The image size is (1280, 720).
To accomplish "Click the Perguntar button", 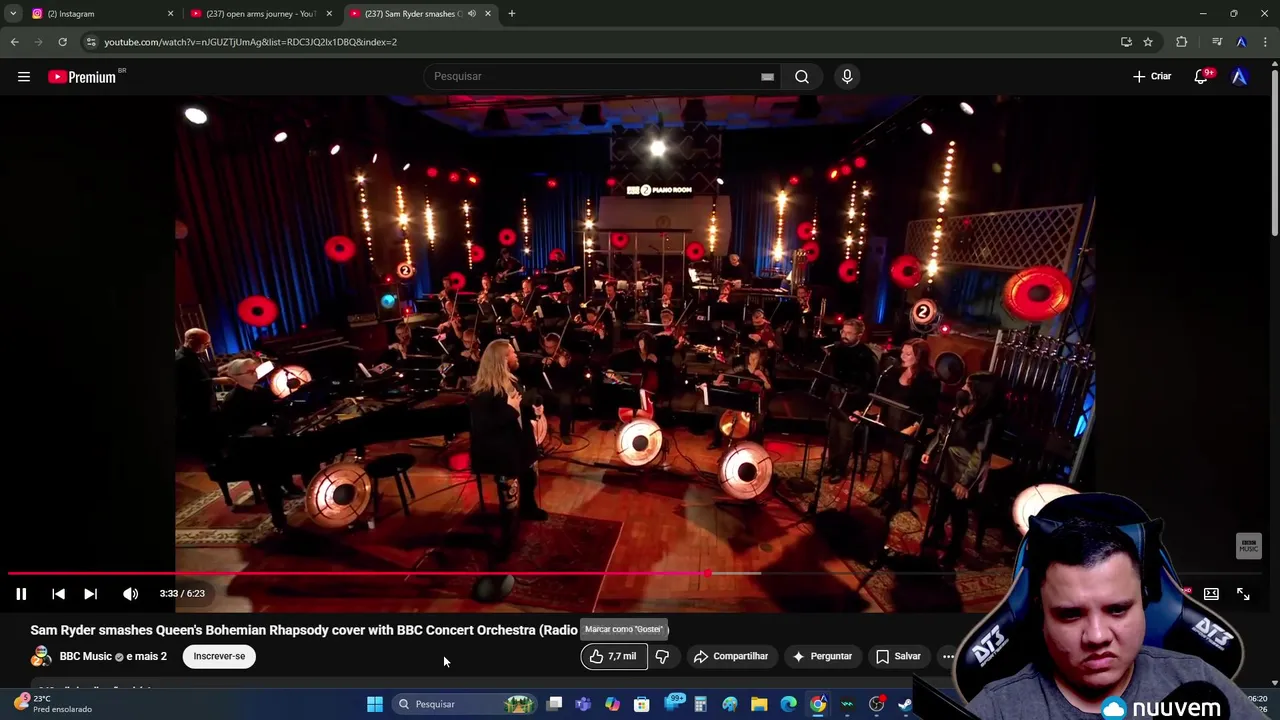I will coord(822,656).
